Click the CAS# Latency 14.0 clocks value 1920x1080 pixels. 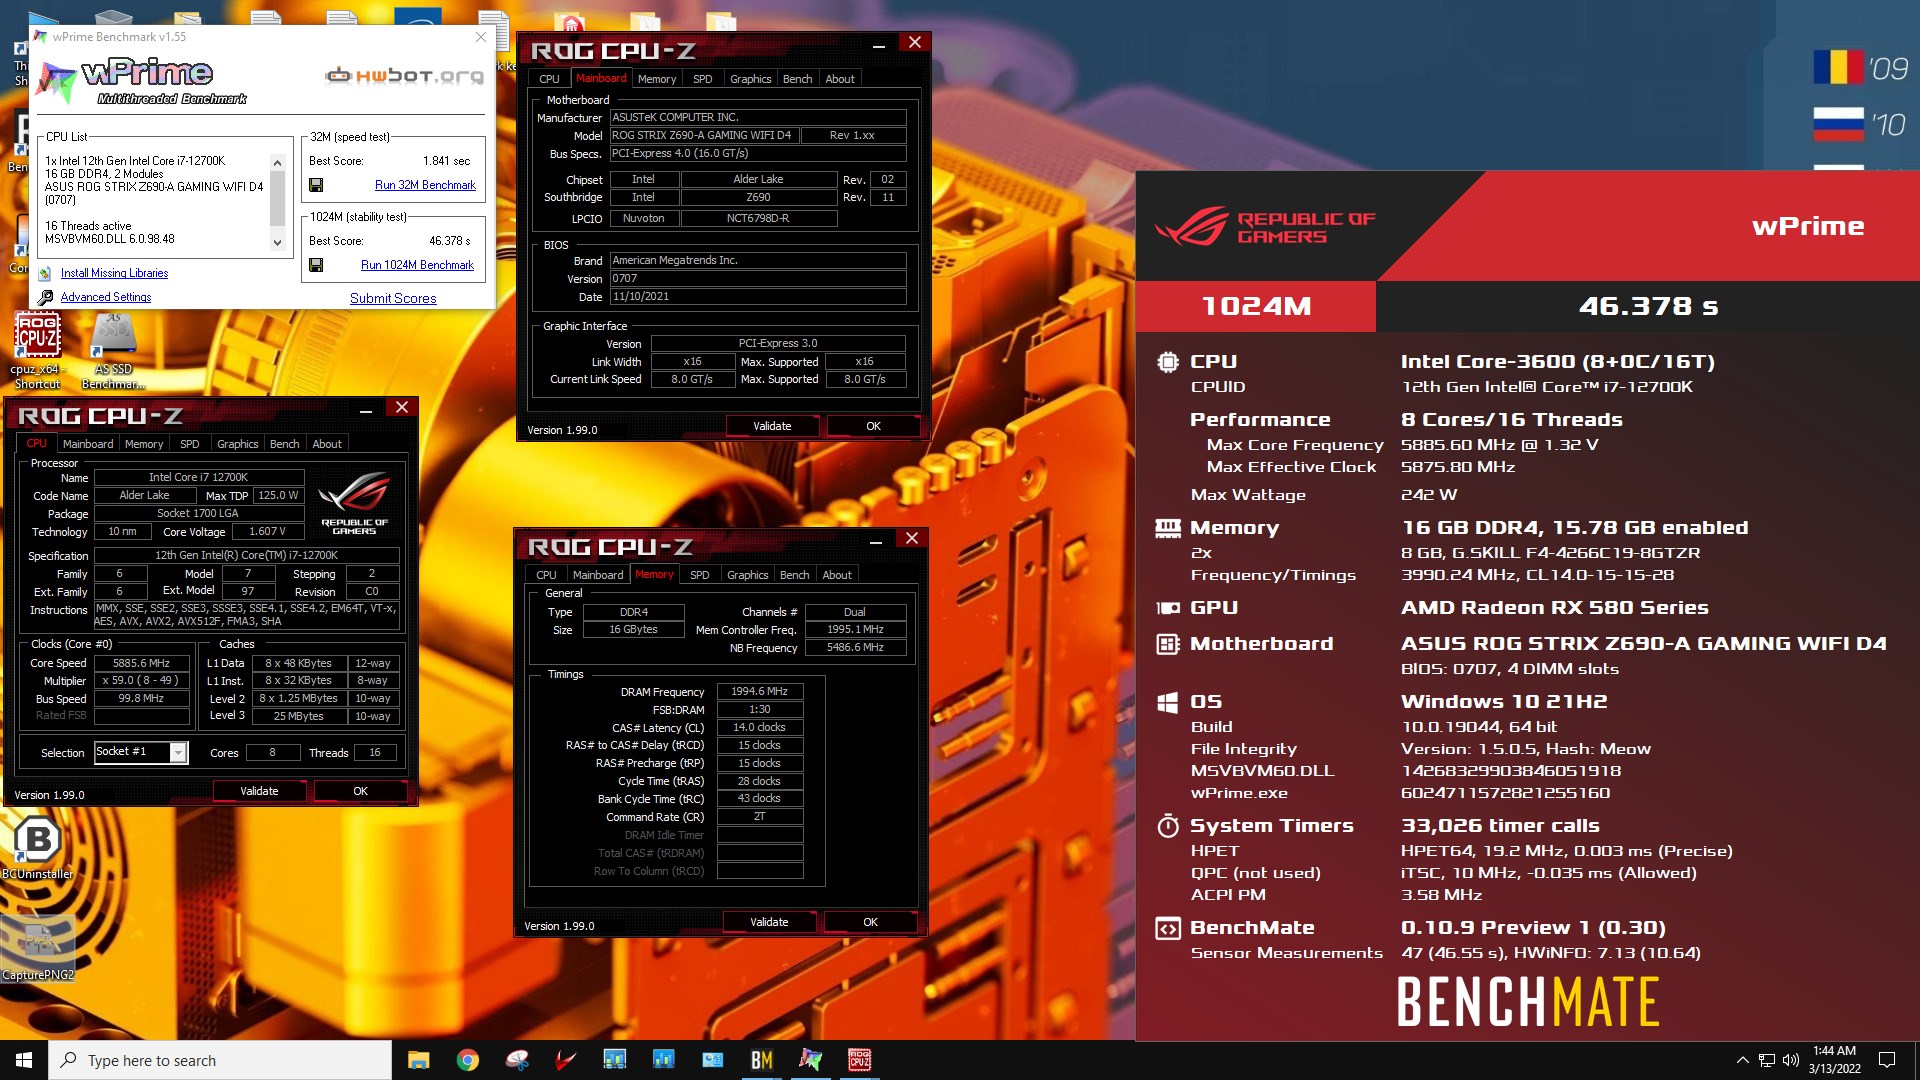759,727
